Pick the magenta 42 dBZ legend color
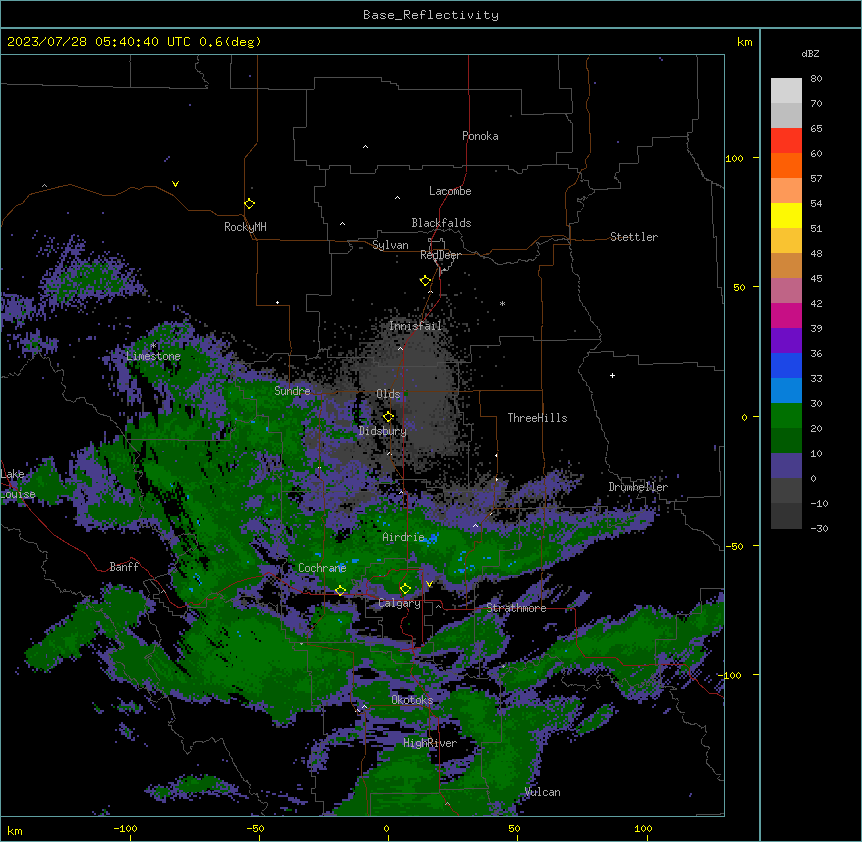Image resolution: width=862 pixels, height=842 pixels. pos(786,315)
